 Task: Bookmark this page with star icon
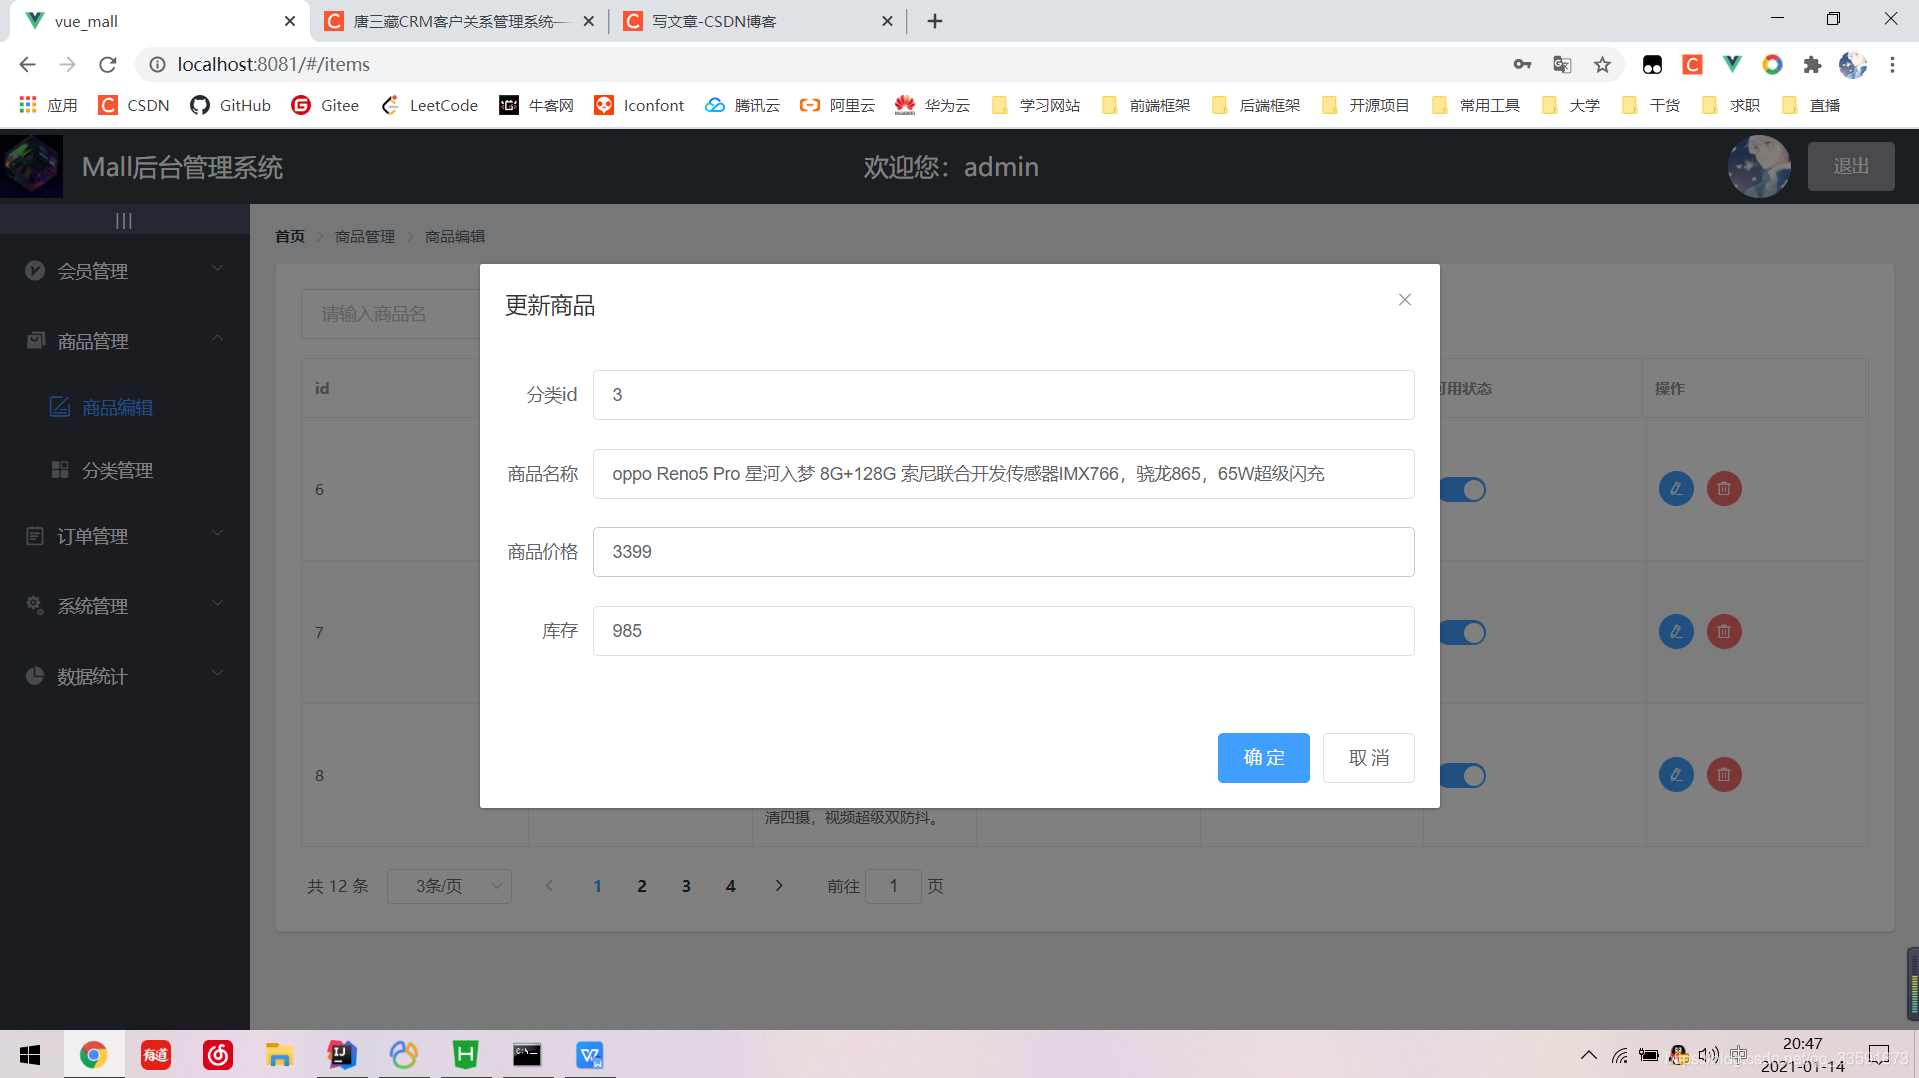[1603, 65]
